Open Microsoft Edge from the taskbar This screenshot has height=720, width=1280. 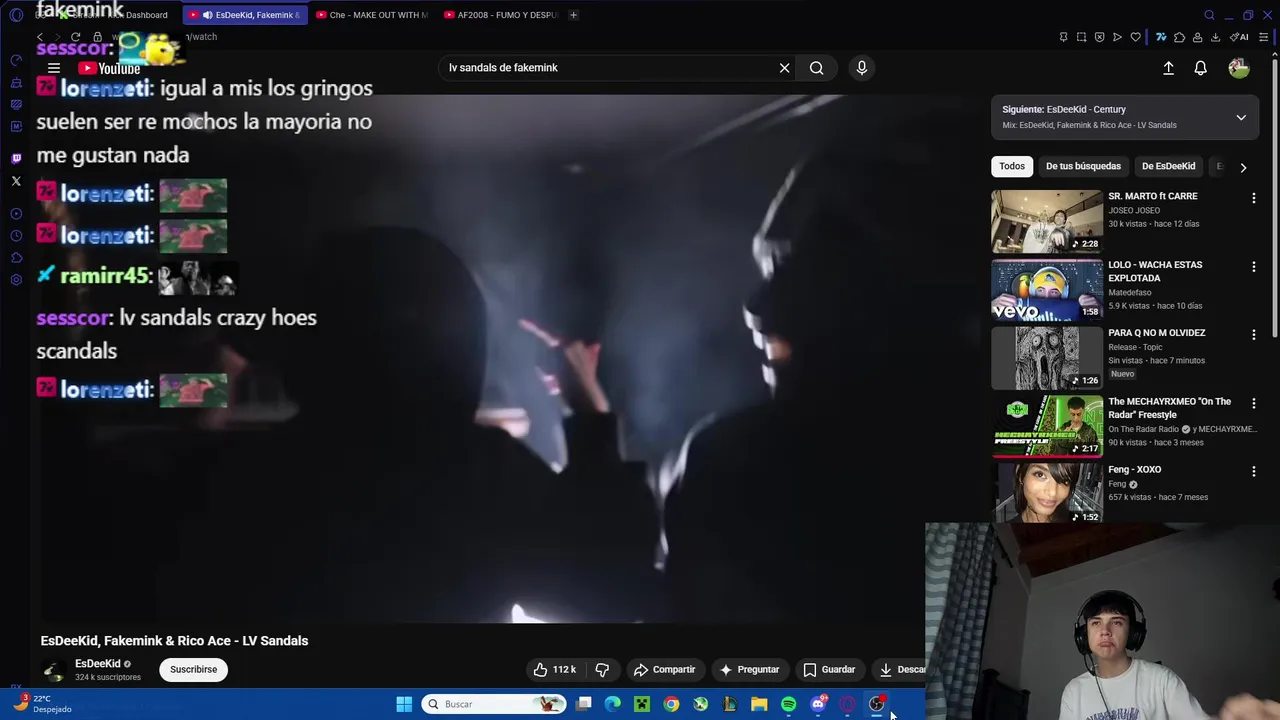(x=613, y=704)
